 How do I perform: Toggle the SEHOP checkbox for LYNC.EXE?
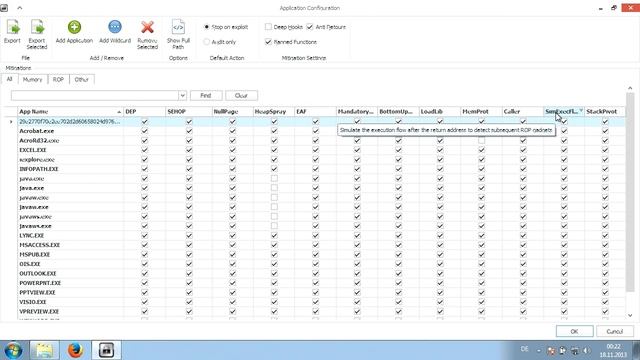tap(189, 235)
